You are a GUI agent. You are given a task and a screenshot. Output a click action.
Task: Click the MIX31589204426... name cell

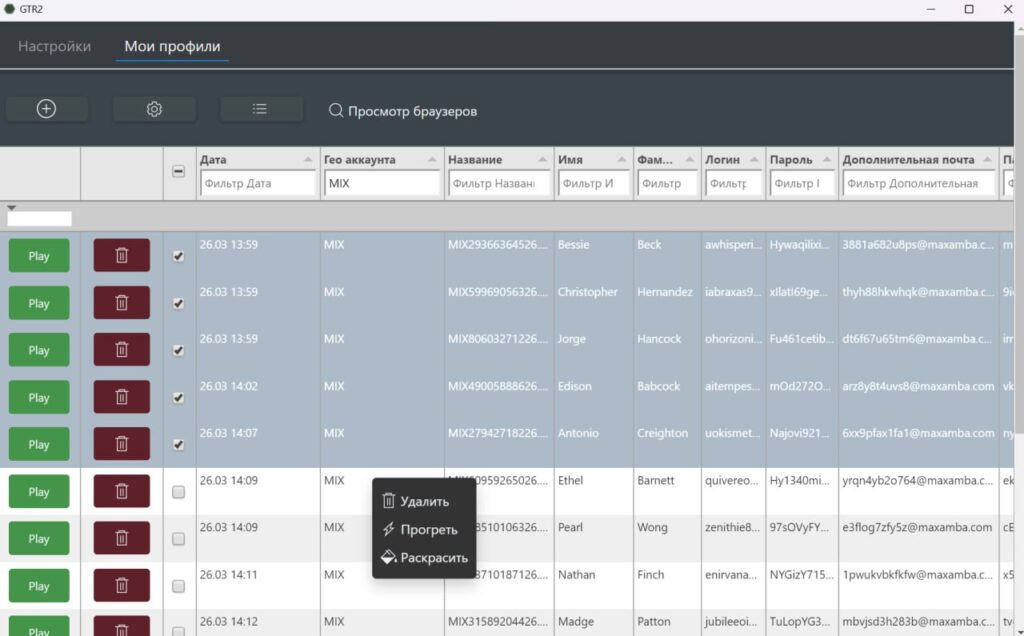(498, 622)
